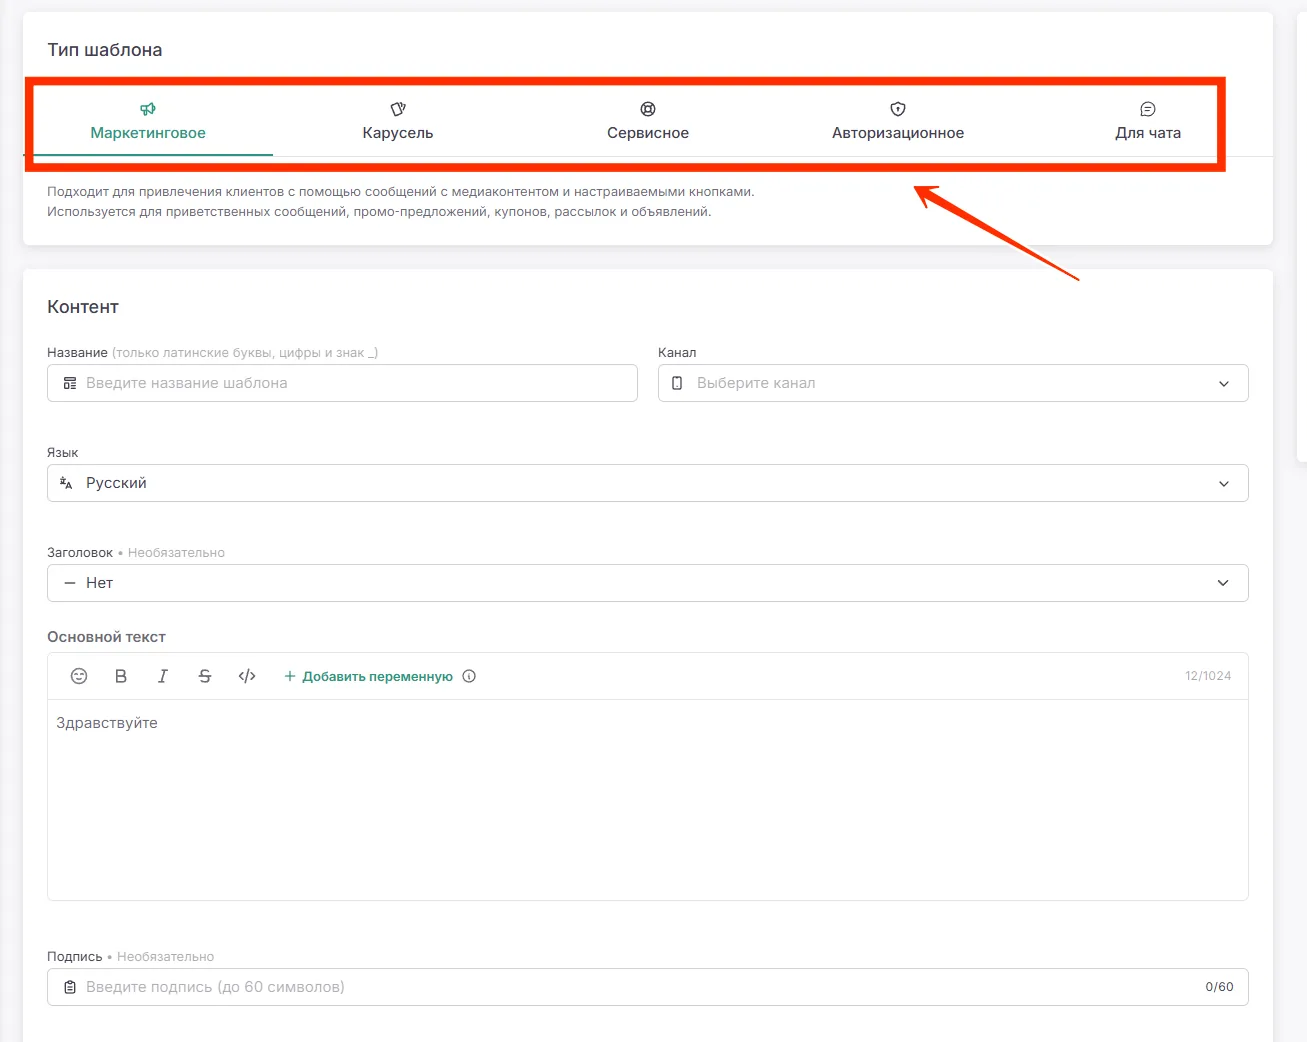Open the Заголовок dropdown showing Нет
1307x1042 pixels.
coord(648,583)
